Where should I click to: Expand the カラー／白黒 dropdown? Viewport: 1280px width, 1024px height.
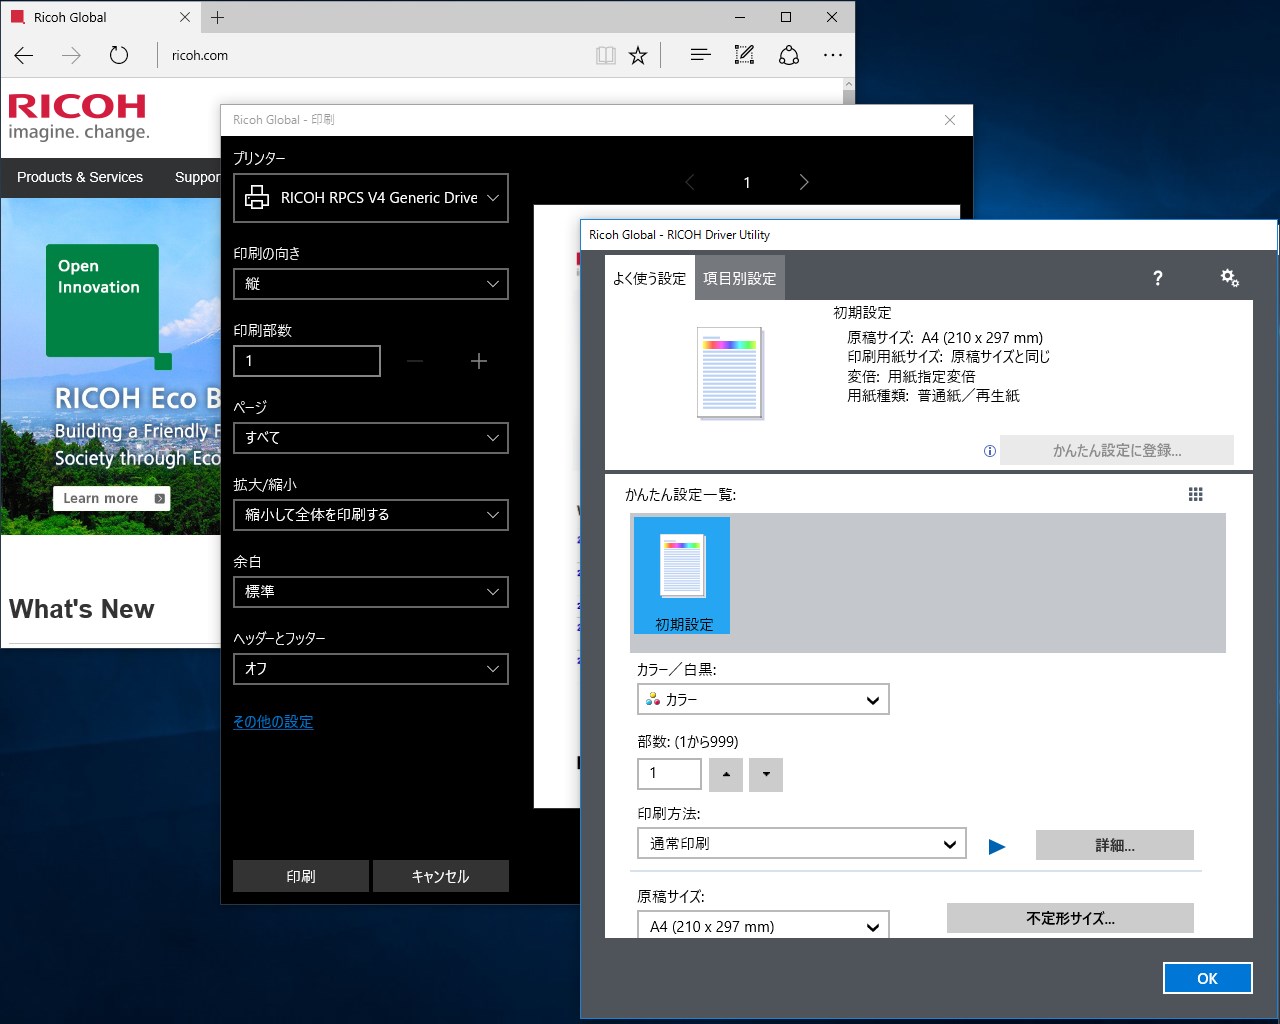point(763,699)
